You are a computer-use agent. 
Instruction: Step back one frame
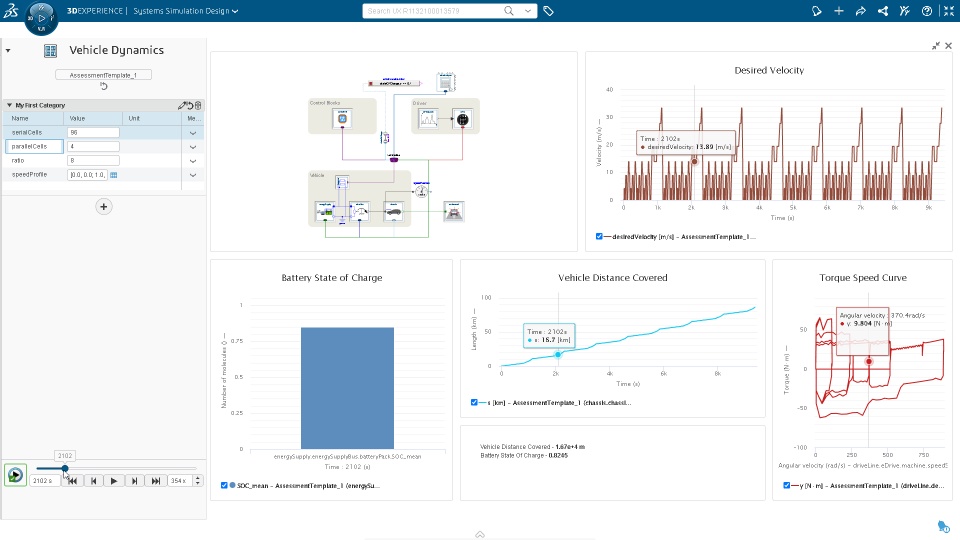(x=94, y=481)
